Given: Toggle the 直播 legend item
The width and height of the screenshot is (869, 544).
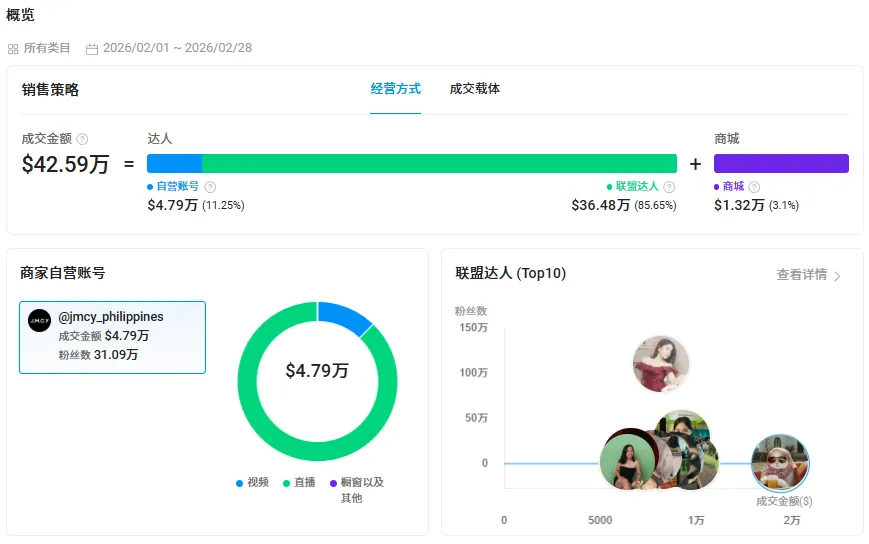Looking at the screenshot, I should 299,482.
